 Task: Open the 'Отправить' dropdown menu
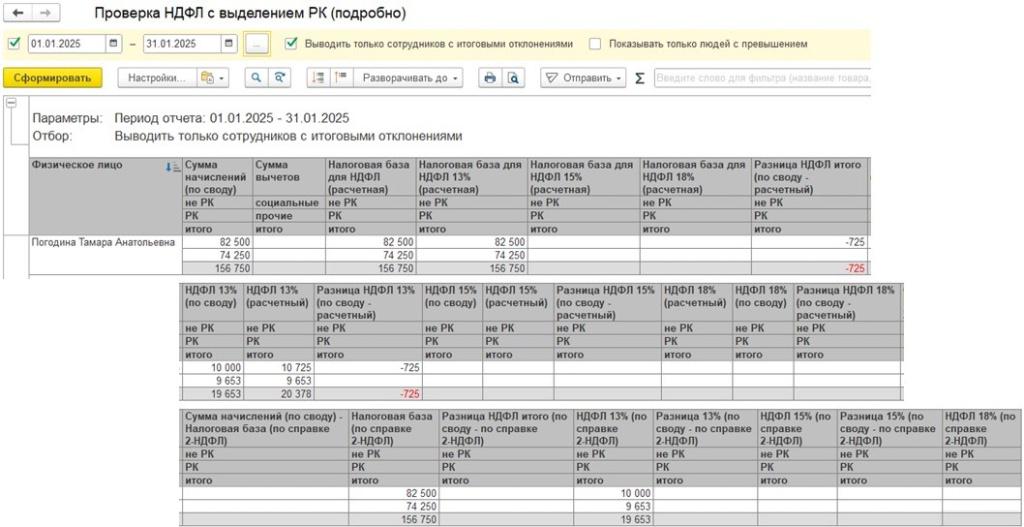[x=583, y=77]
